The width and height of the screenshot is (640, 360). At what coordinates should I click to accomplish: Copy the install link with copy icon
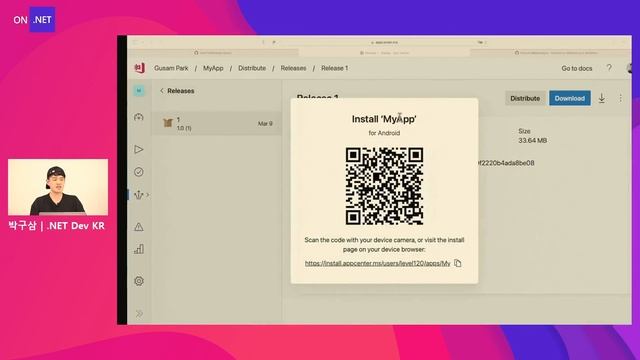(458, 263)
